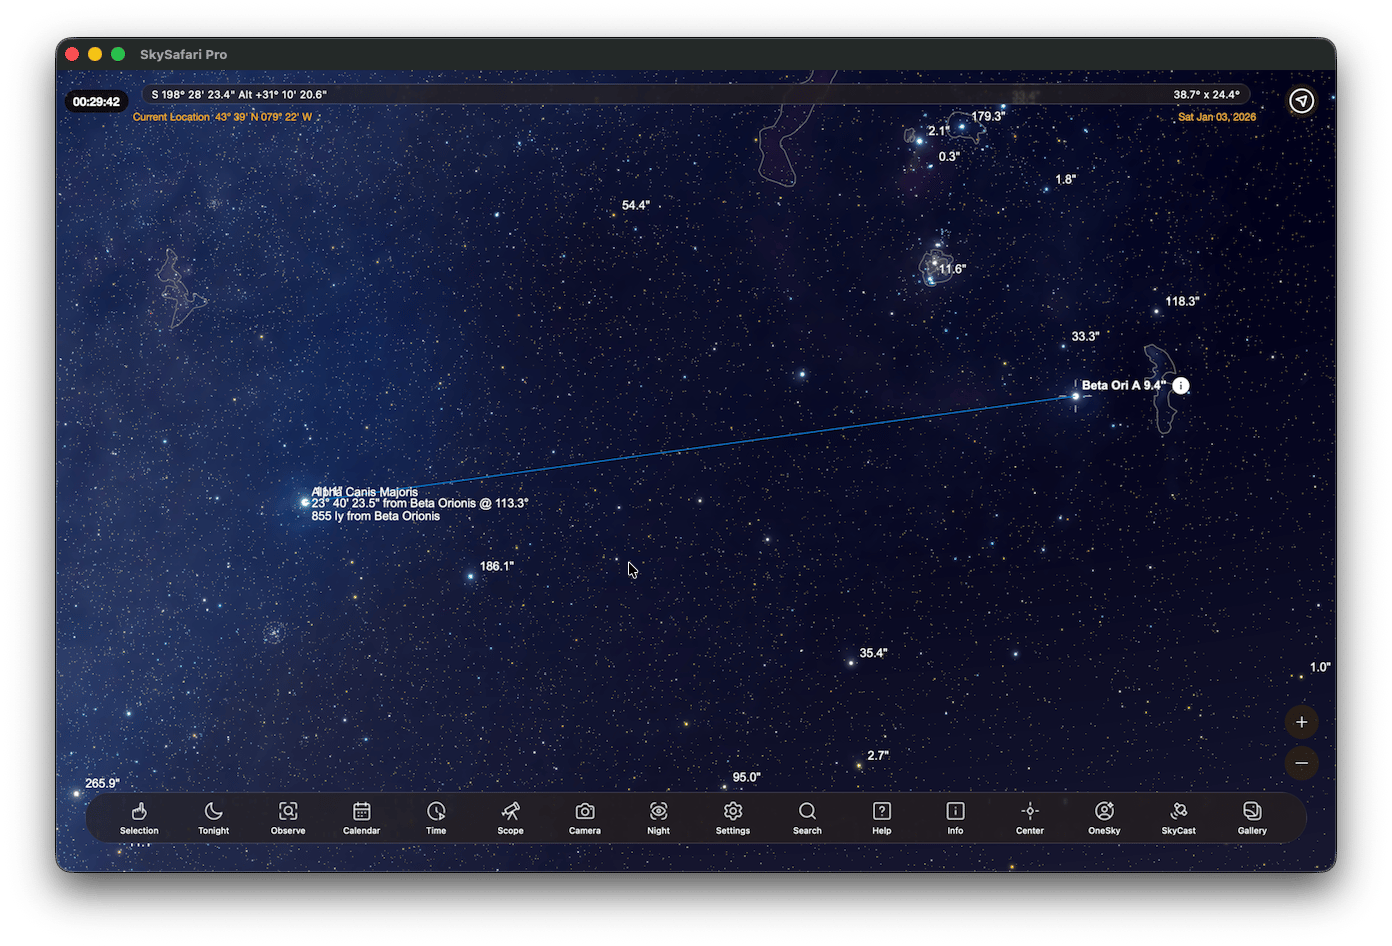Select the double star labeled 35.4"
Viewport: 1392px width, 946px height.
click(851, 663)
